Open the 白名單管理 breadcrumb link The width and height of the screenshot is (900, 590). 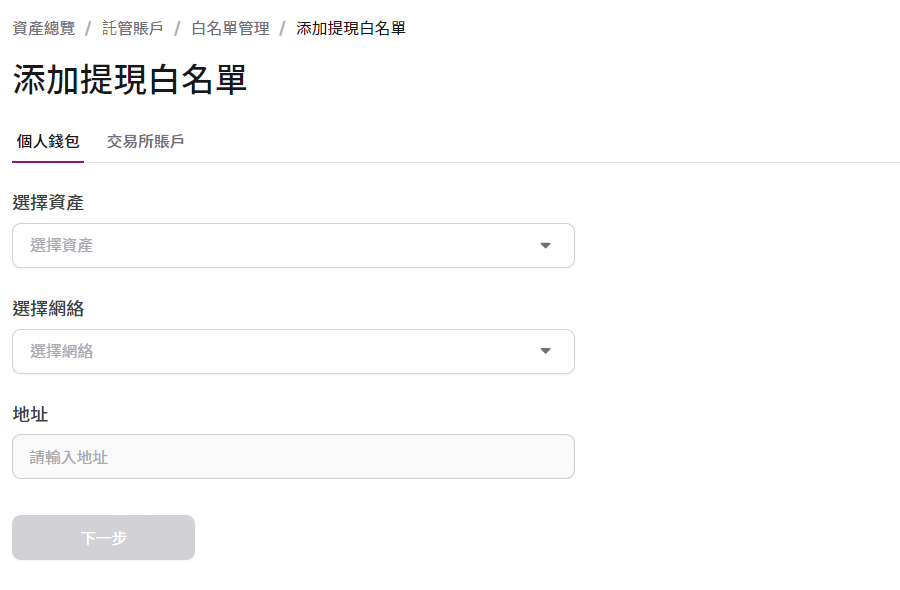pos(230,28)
